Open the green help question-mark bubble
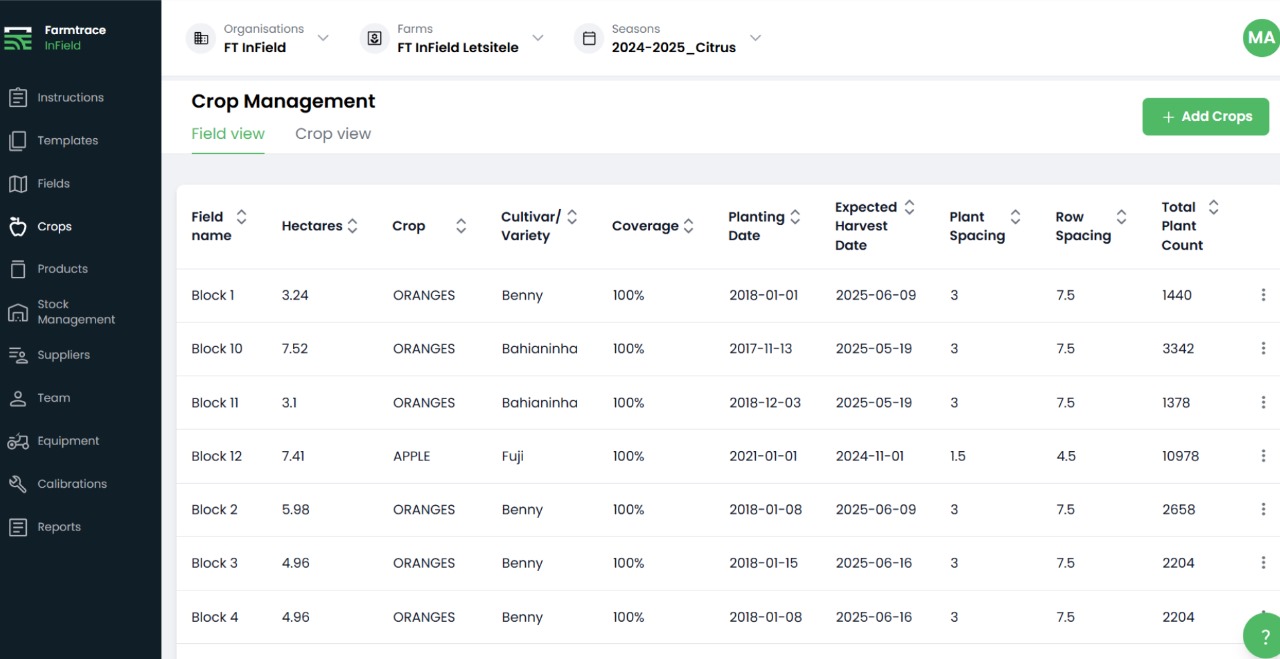This screenshot has width=1280, height=659. click(1262, 635)
